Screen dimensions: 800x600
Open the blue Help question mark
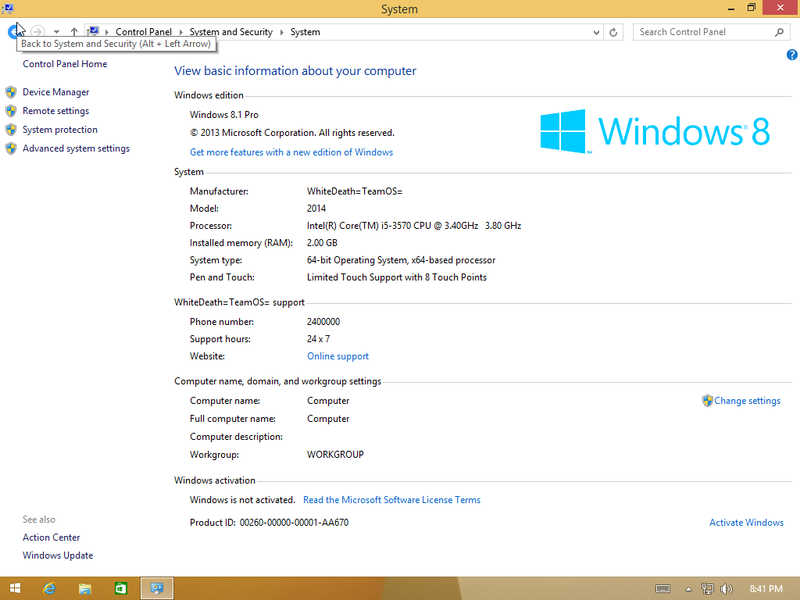tap(792, 55)
